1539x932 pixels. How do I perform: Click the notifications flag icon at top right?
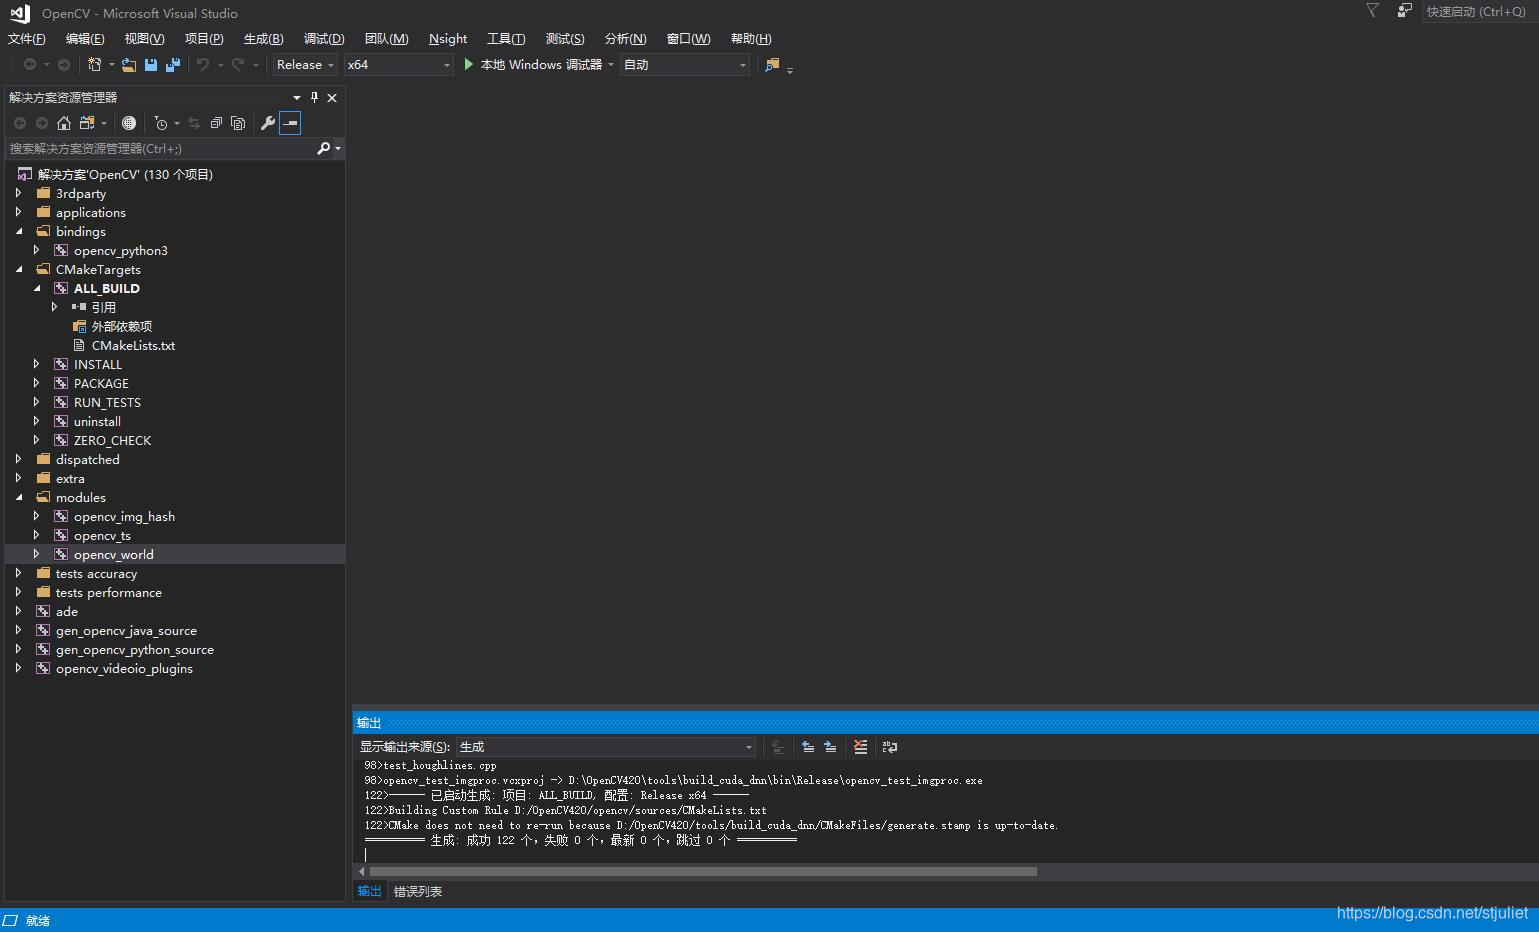click(x=1372, y=10)
